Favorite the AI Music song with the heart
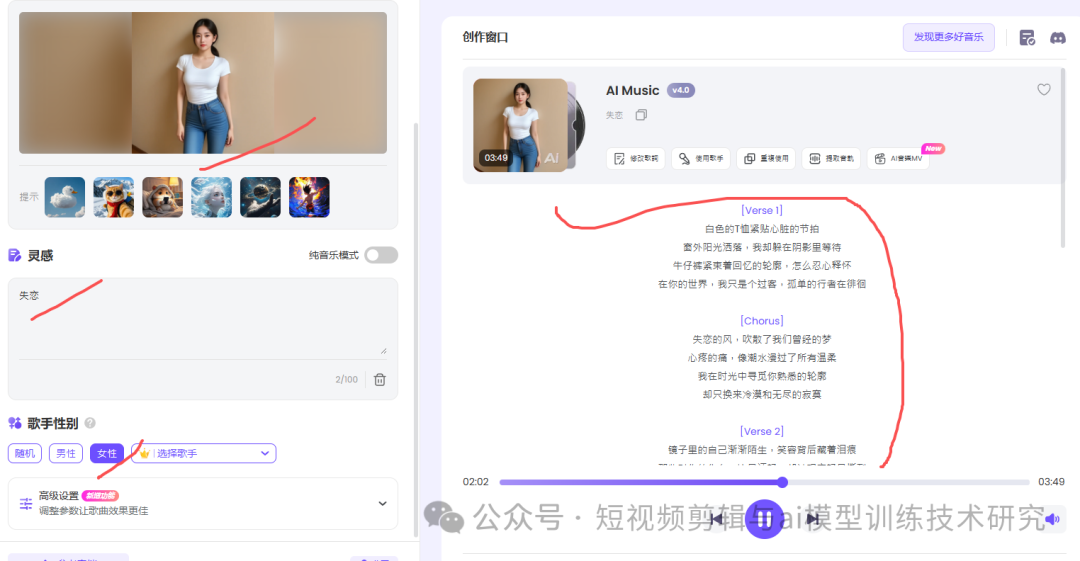Image resolution: width=1080 pixels, height=561 pixels. pyautogui.click(x=1044, y=90)
